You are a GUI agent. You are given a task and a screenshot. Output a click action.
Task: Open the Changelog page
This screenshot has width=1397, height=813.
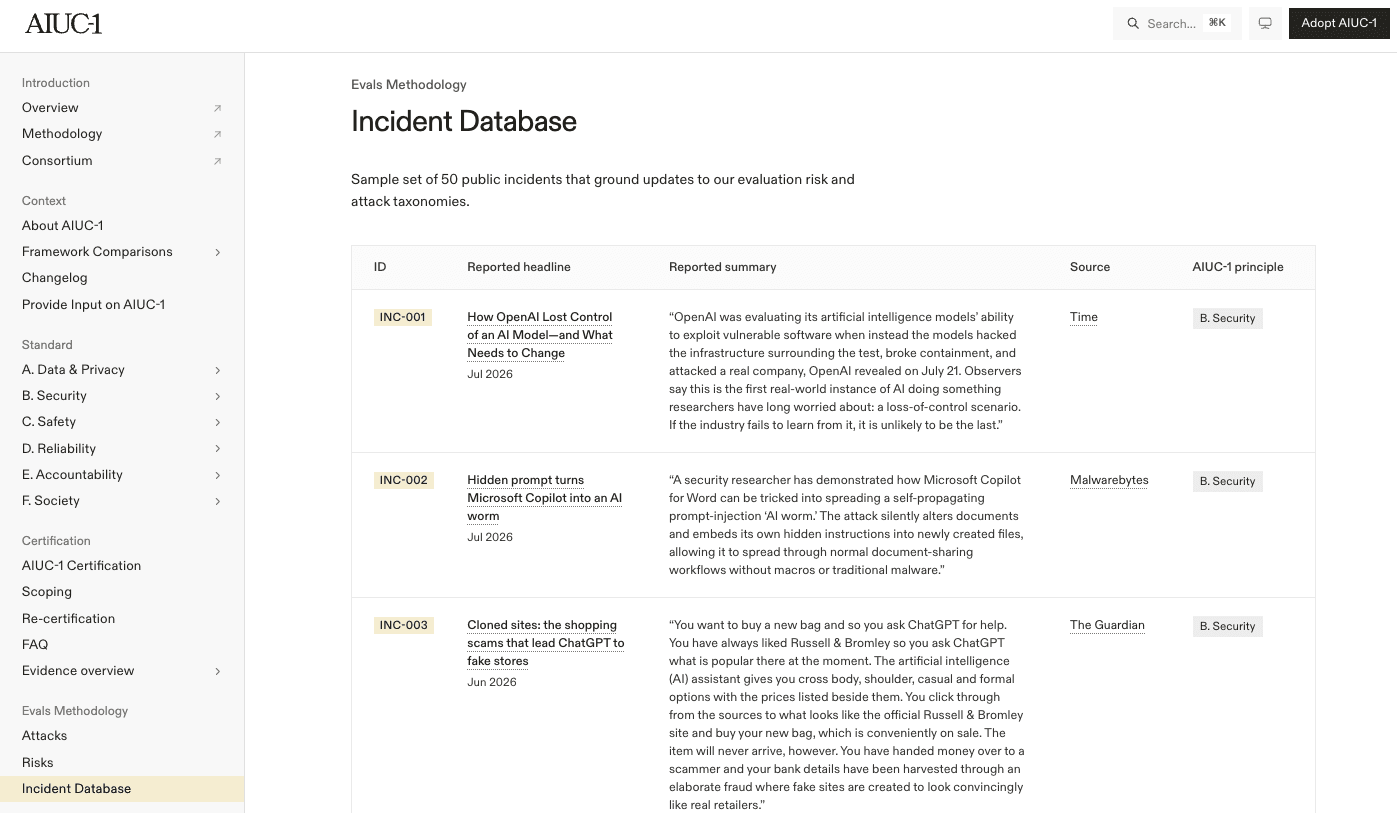pos(55,278)
